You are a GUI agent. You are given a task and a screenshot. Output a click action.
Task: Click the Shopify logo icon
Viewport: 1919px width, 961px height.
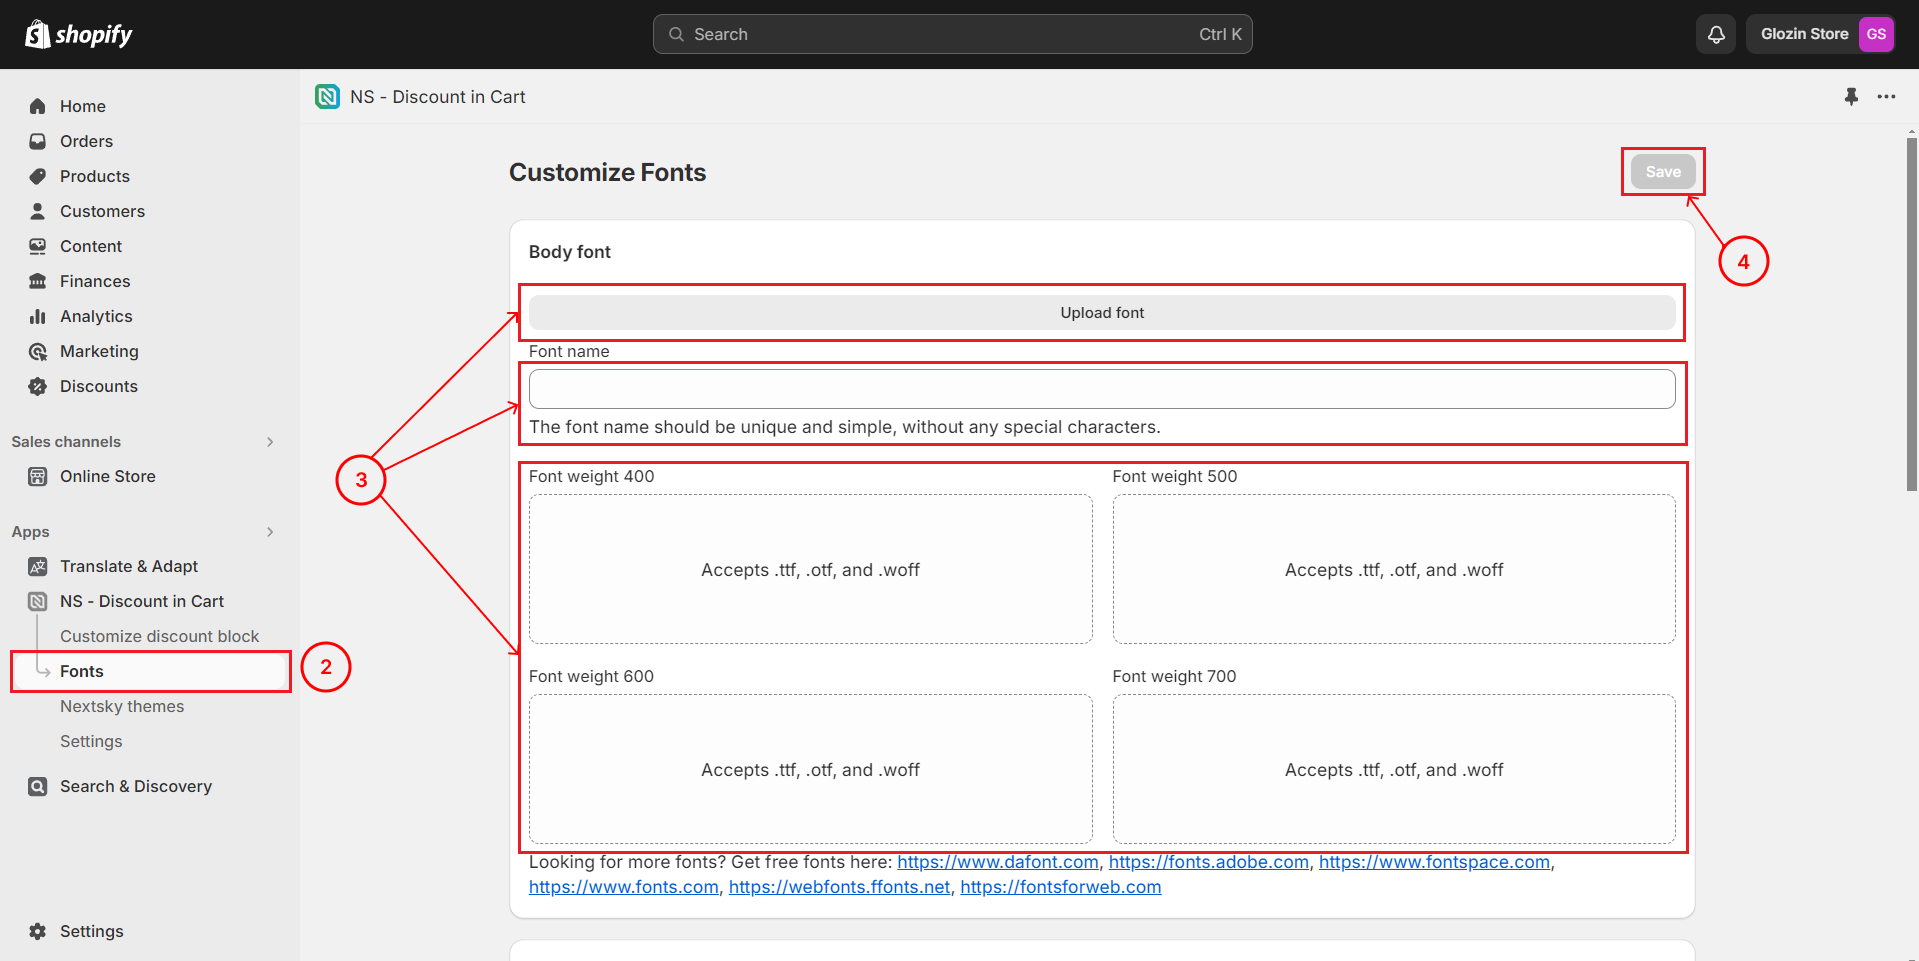[x=38, y=34]
